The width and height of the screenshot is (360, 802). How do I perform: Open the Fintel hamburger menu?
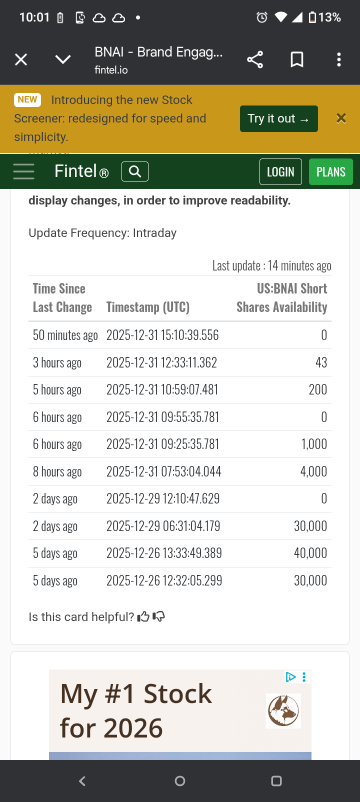click(x=24, y=171)
